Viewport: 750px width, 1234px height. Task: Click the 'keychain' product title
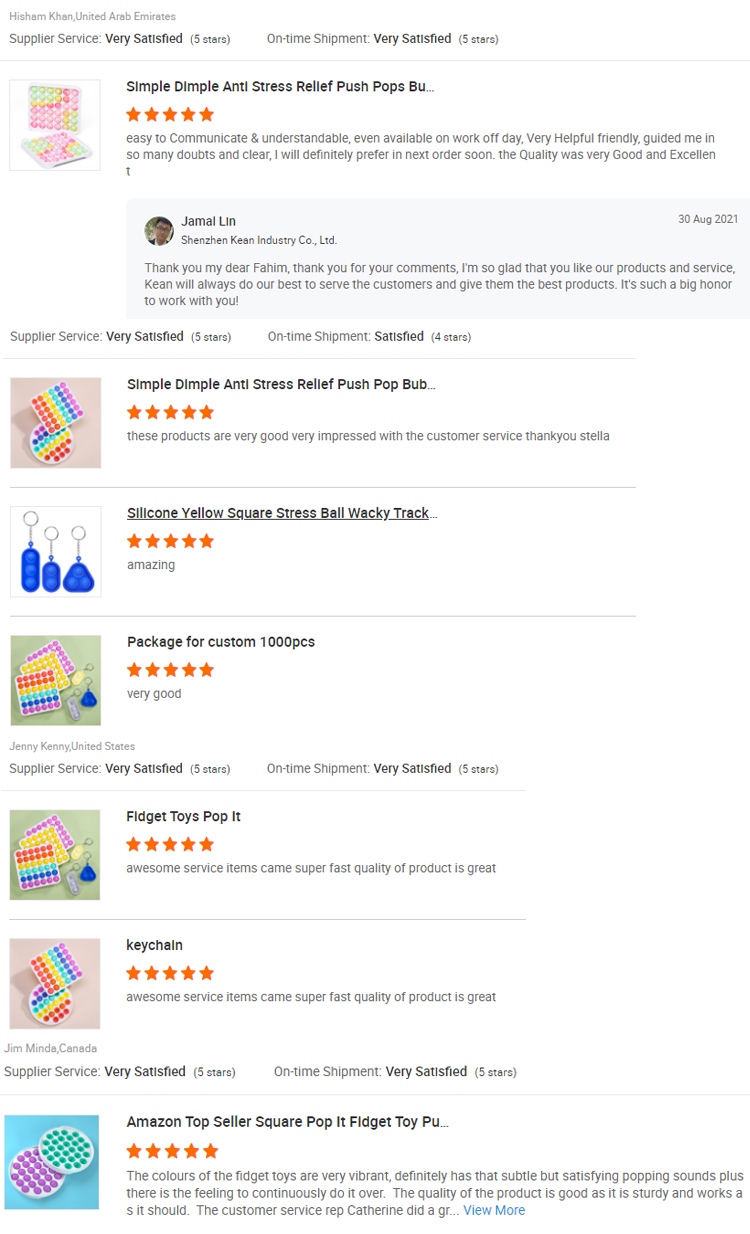pyautogui.click(x=154, y=945)
